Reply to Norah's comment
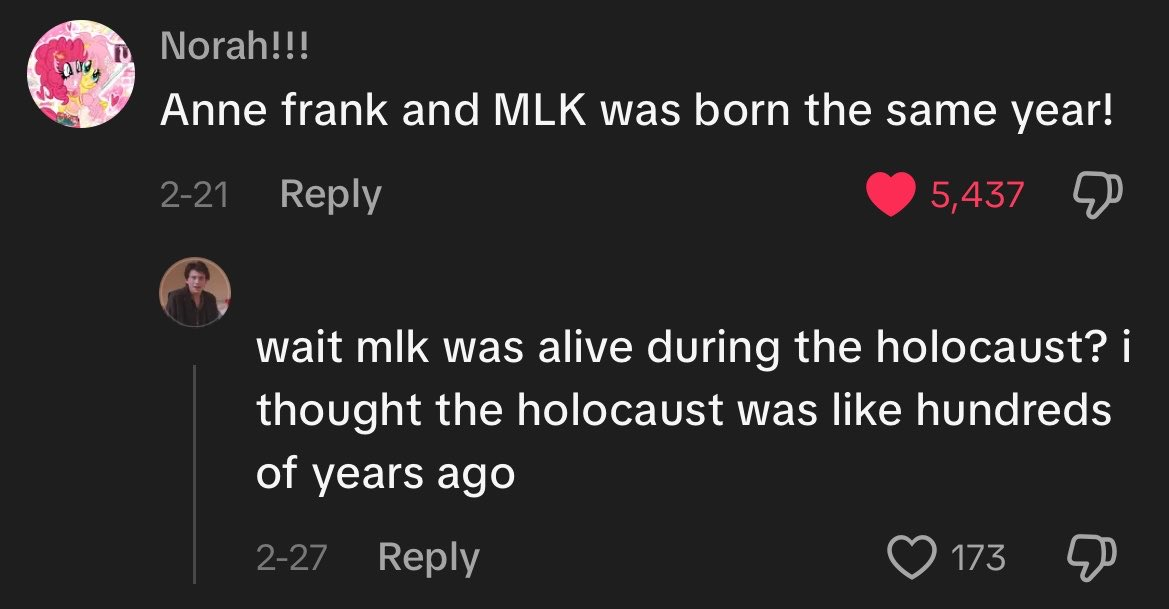The height and width of the screenshot is (609, 1169). click(x=330, y=194)
